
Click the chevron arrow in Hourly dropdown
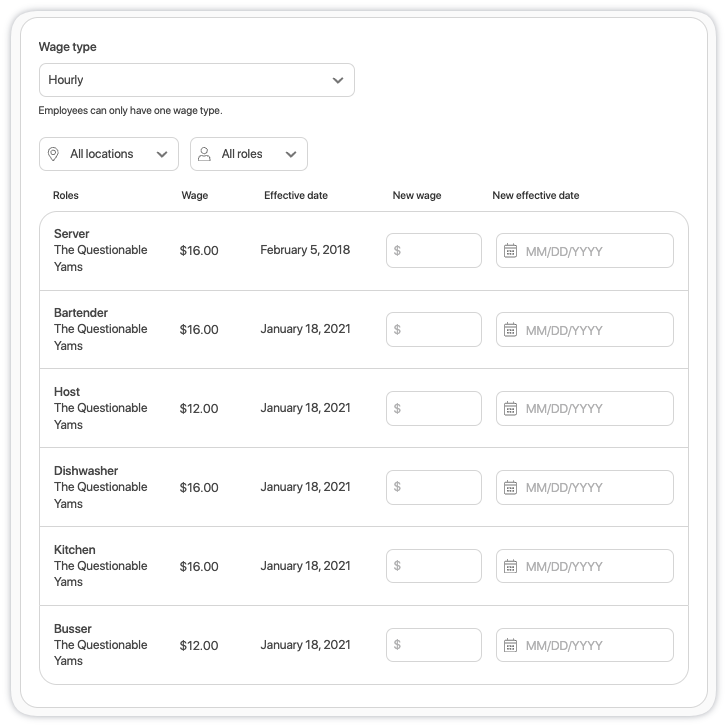338,80
